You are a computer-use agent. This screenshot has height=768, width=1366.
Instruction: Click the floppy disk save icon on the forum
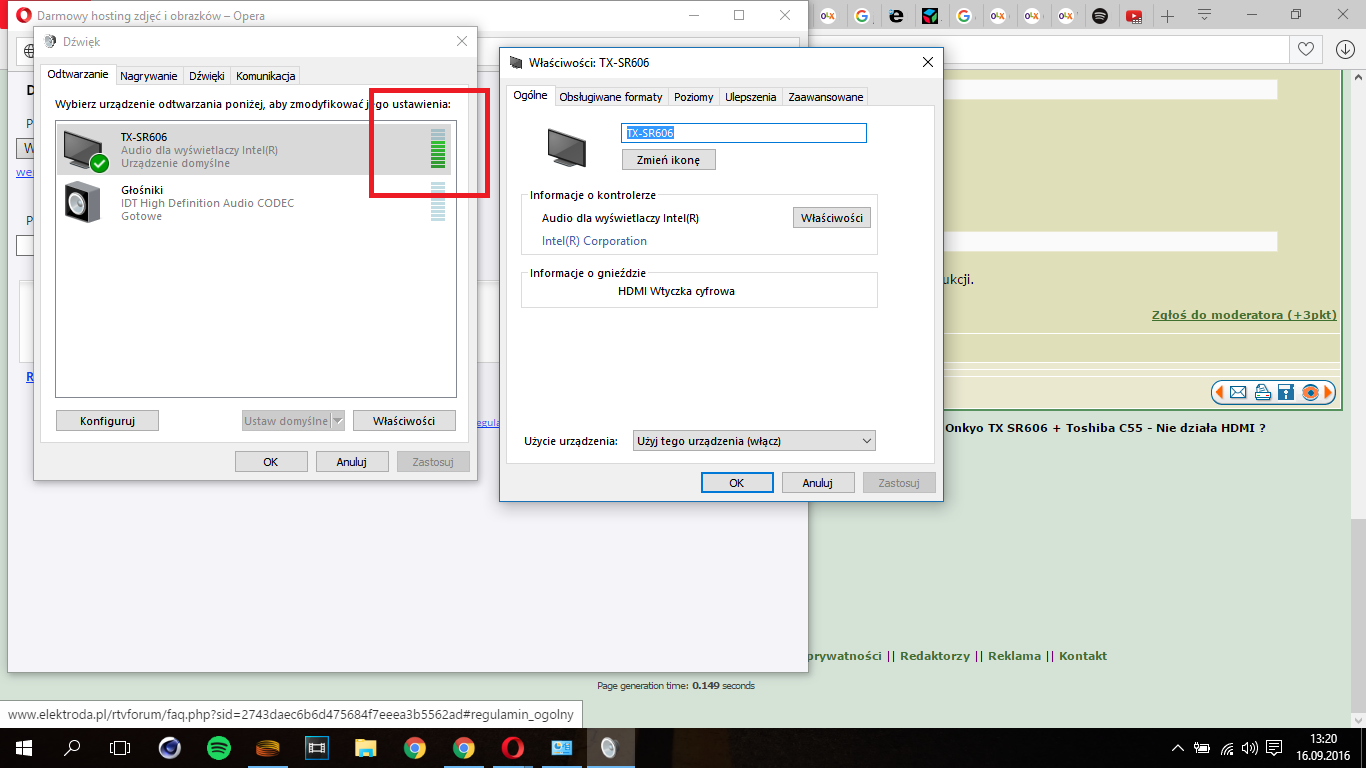tap(1286, 392)
